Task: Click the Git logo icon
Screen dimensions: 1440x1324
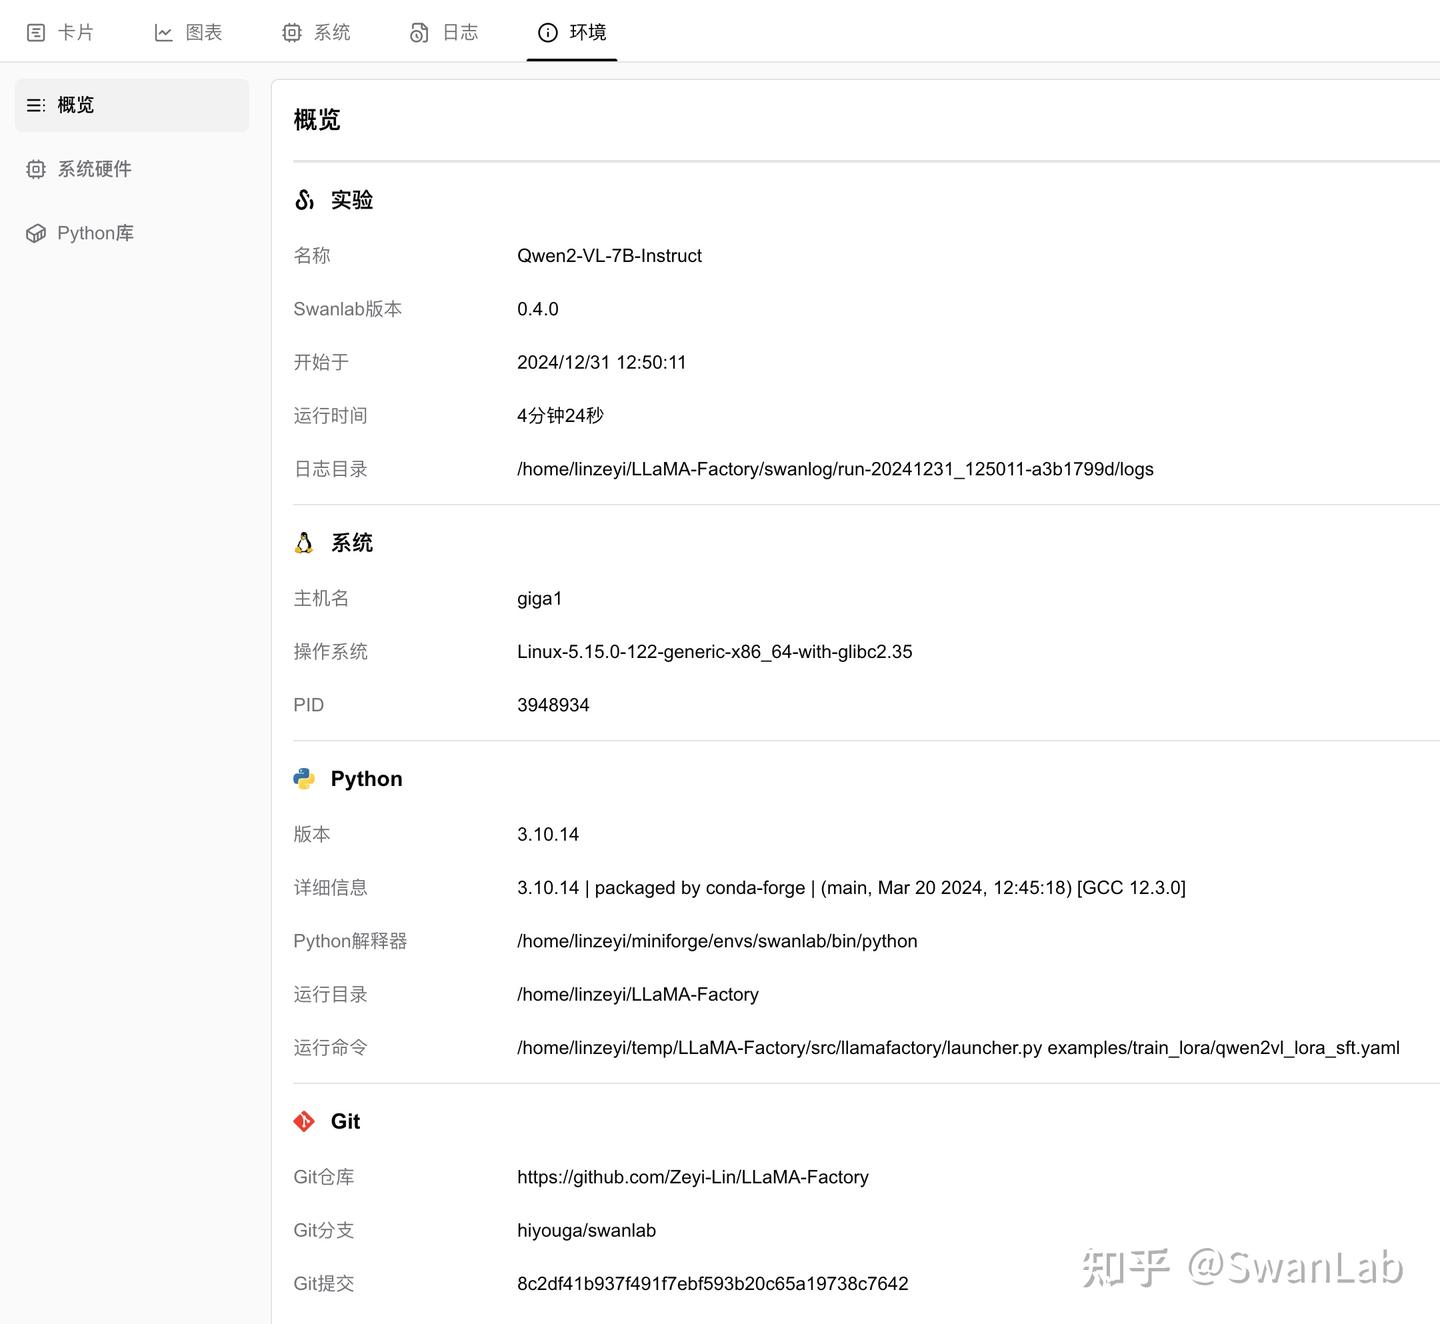Action: point(304,1122)
